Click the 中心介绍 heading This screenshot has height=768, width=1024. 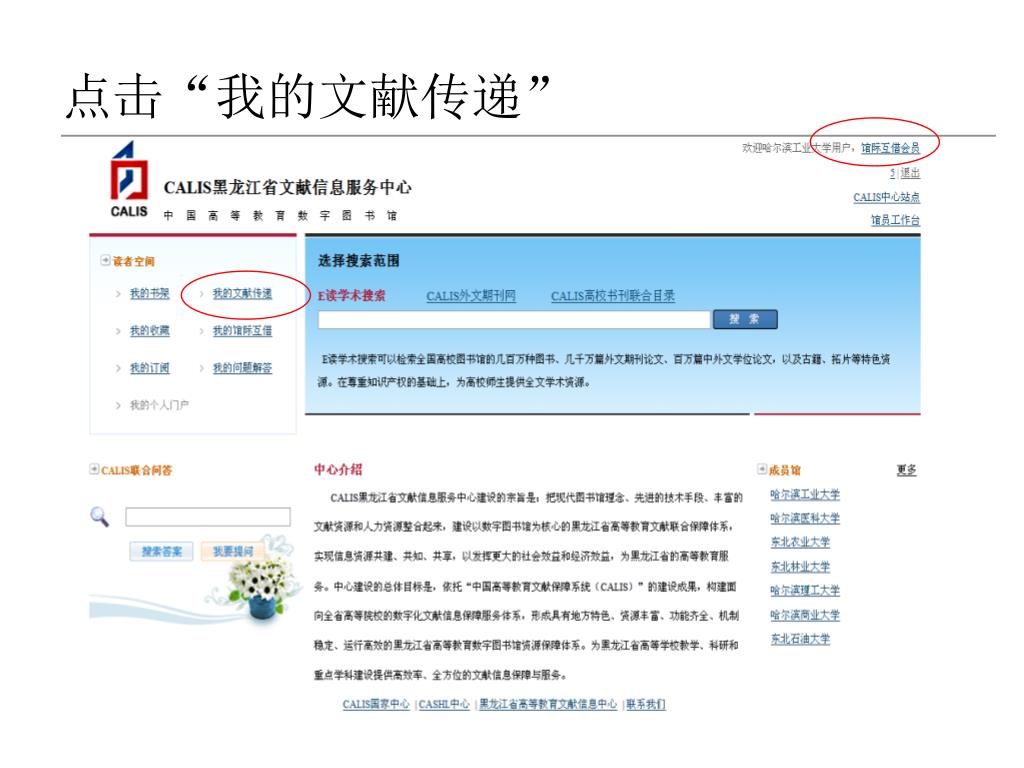point(338,469)
